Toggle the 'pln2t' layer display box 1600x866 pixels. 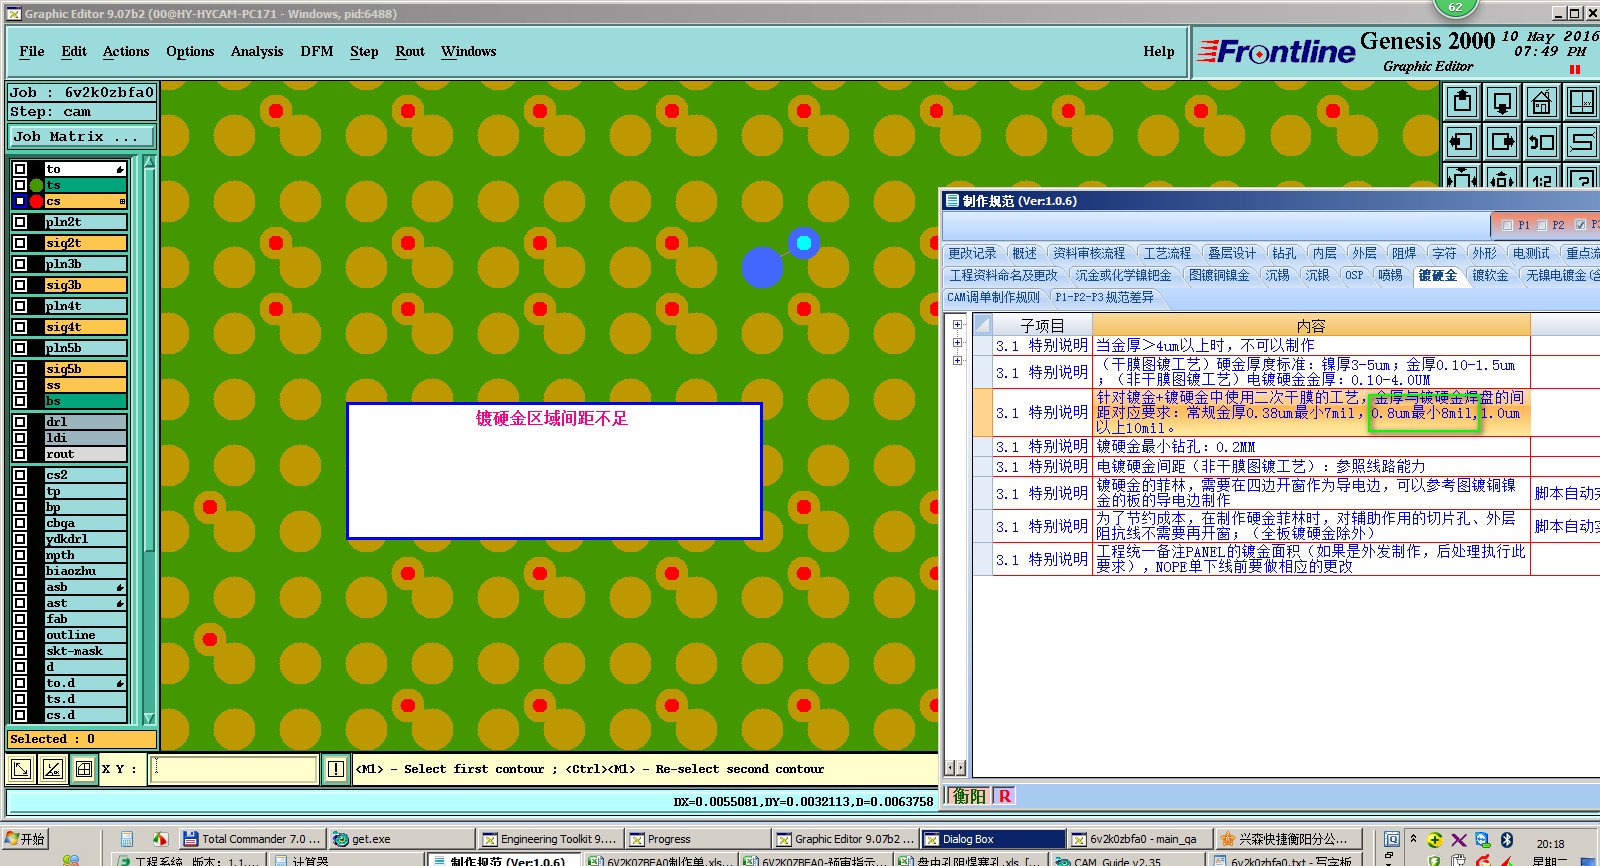coord(20,222)
